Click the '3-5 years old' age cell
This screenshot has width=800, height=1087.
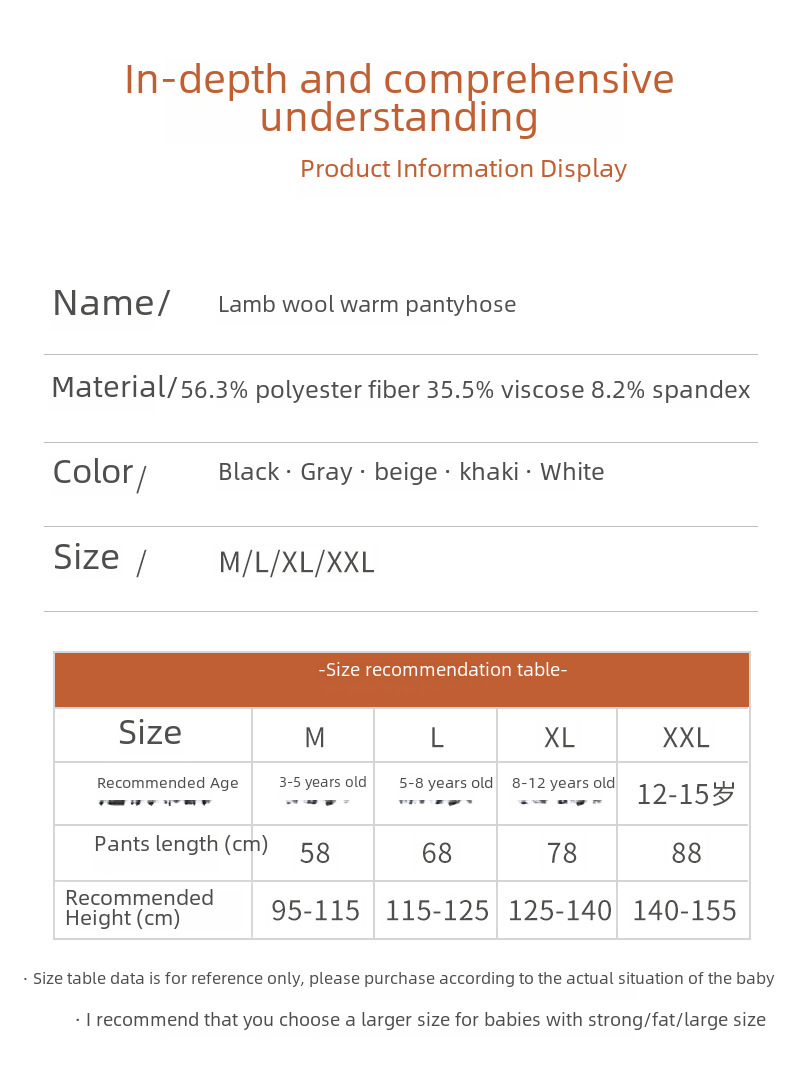(322, 782)
